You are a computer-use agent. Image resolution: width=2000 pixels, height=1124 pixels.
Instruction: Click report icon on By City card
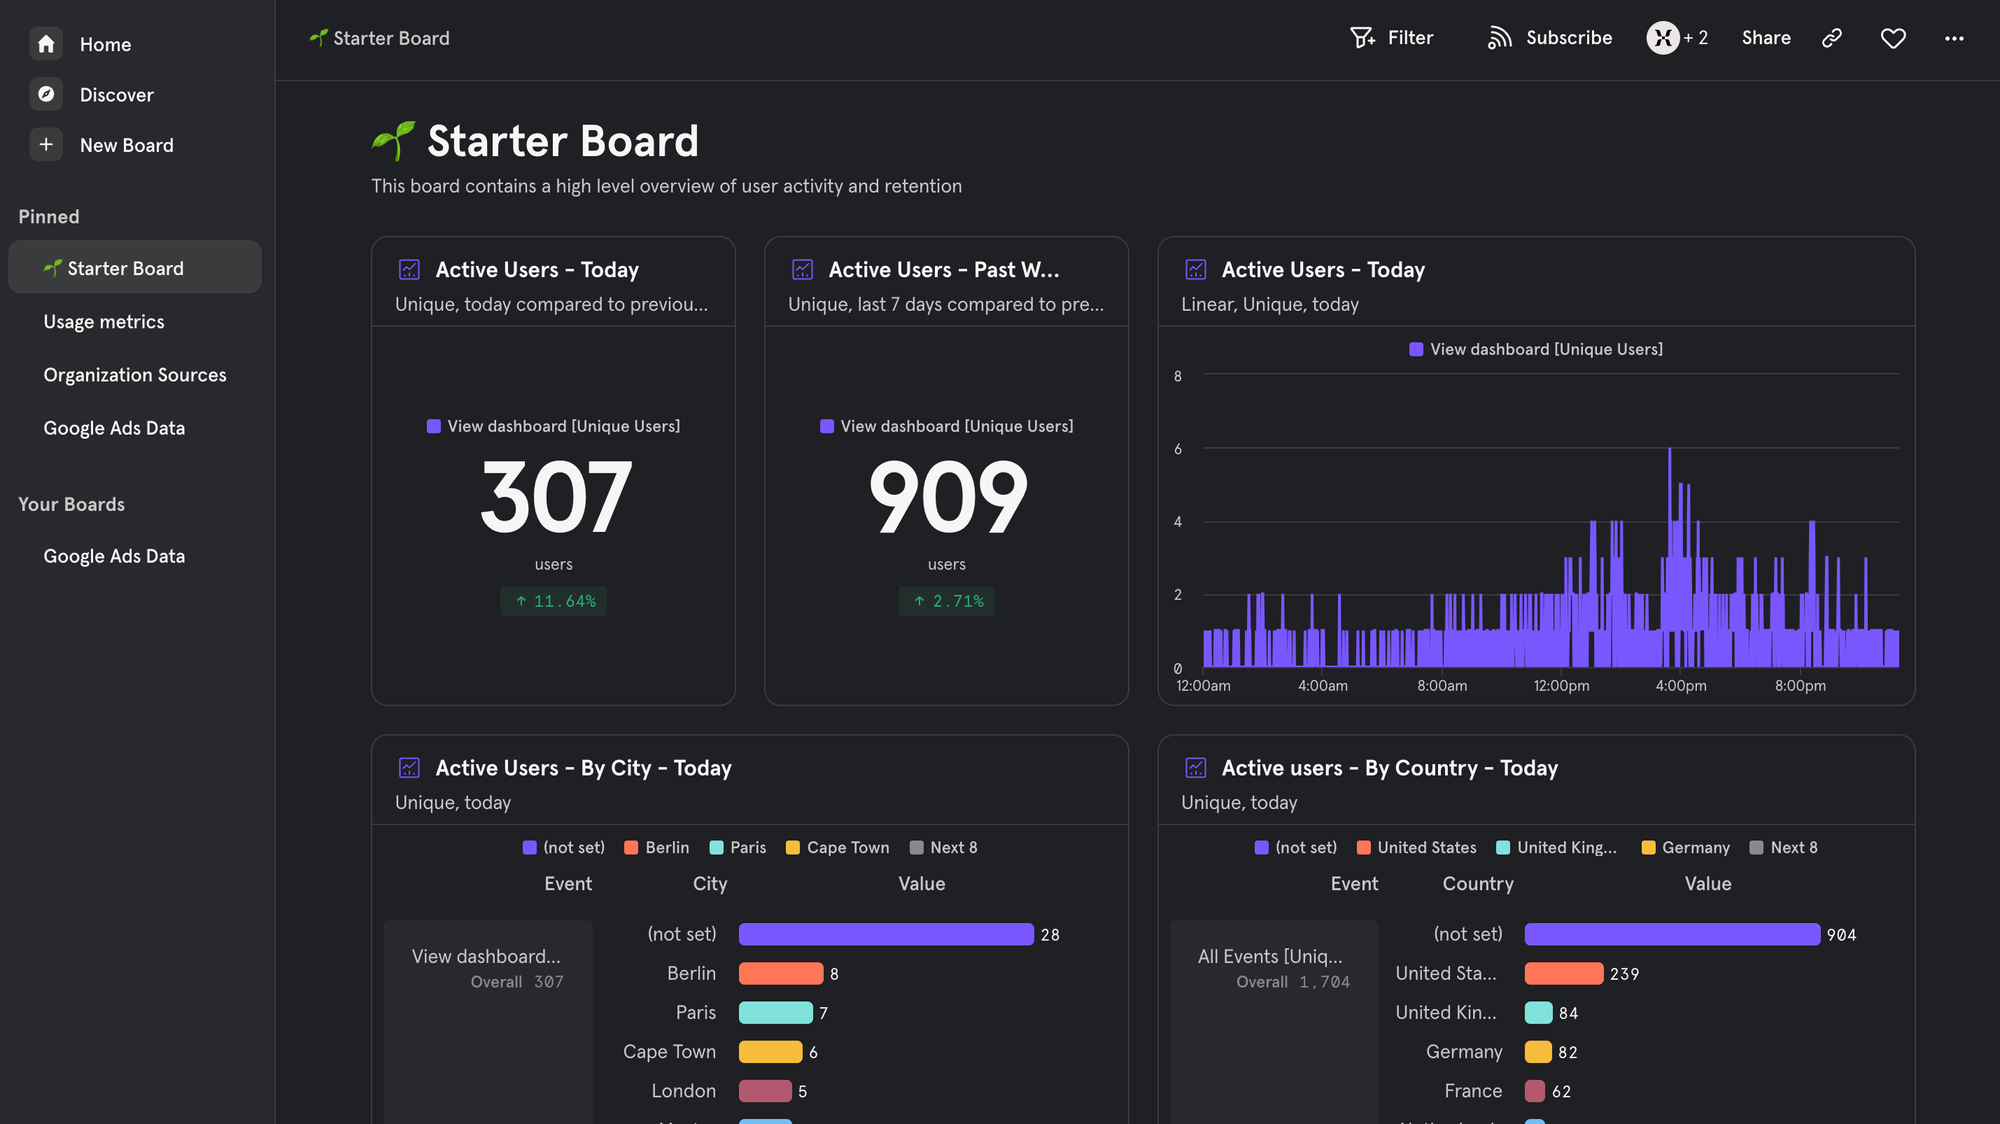[x=409, y=768]
